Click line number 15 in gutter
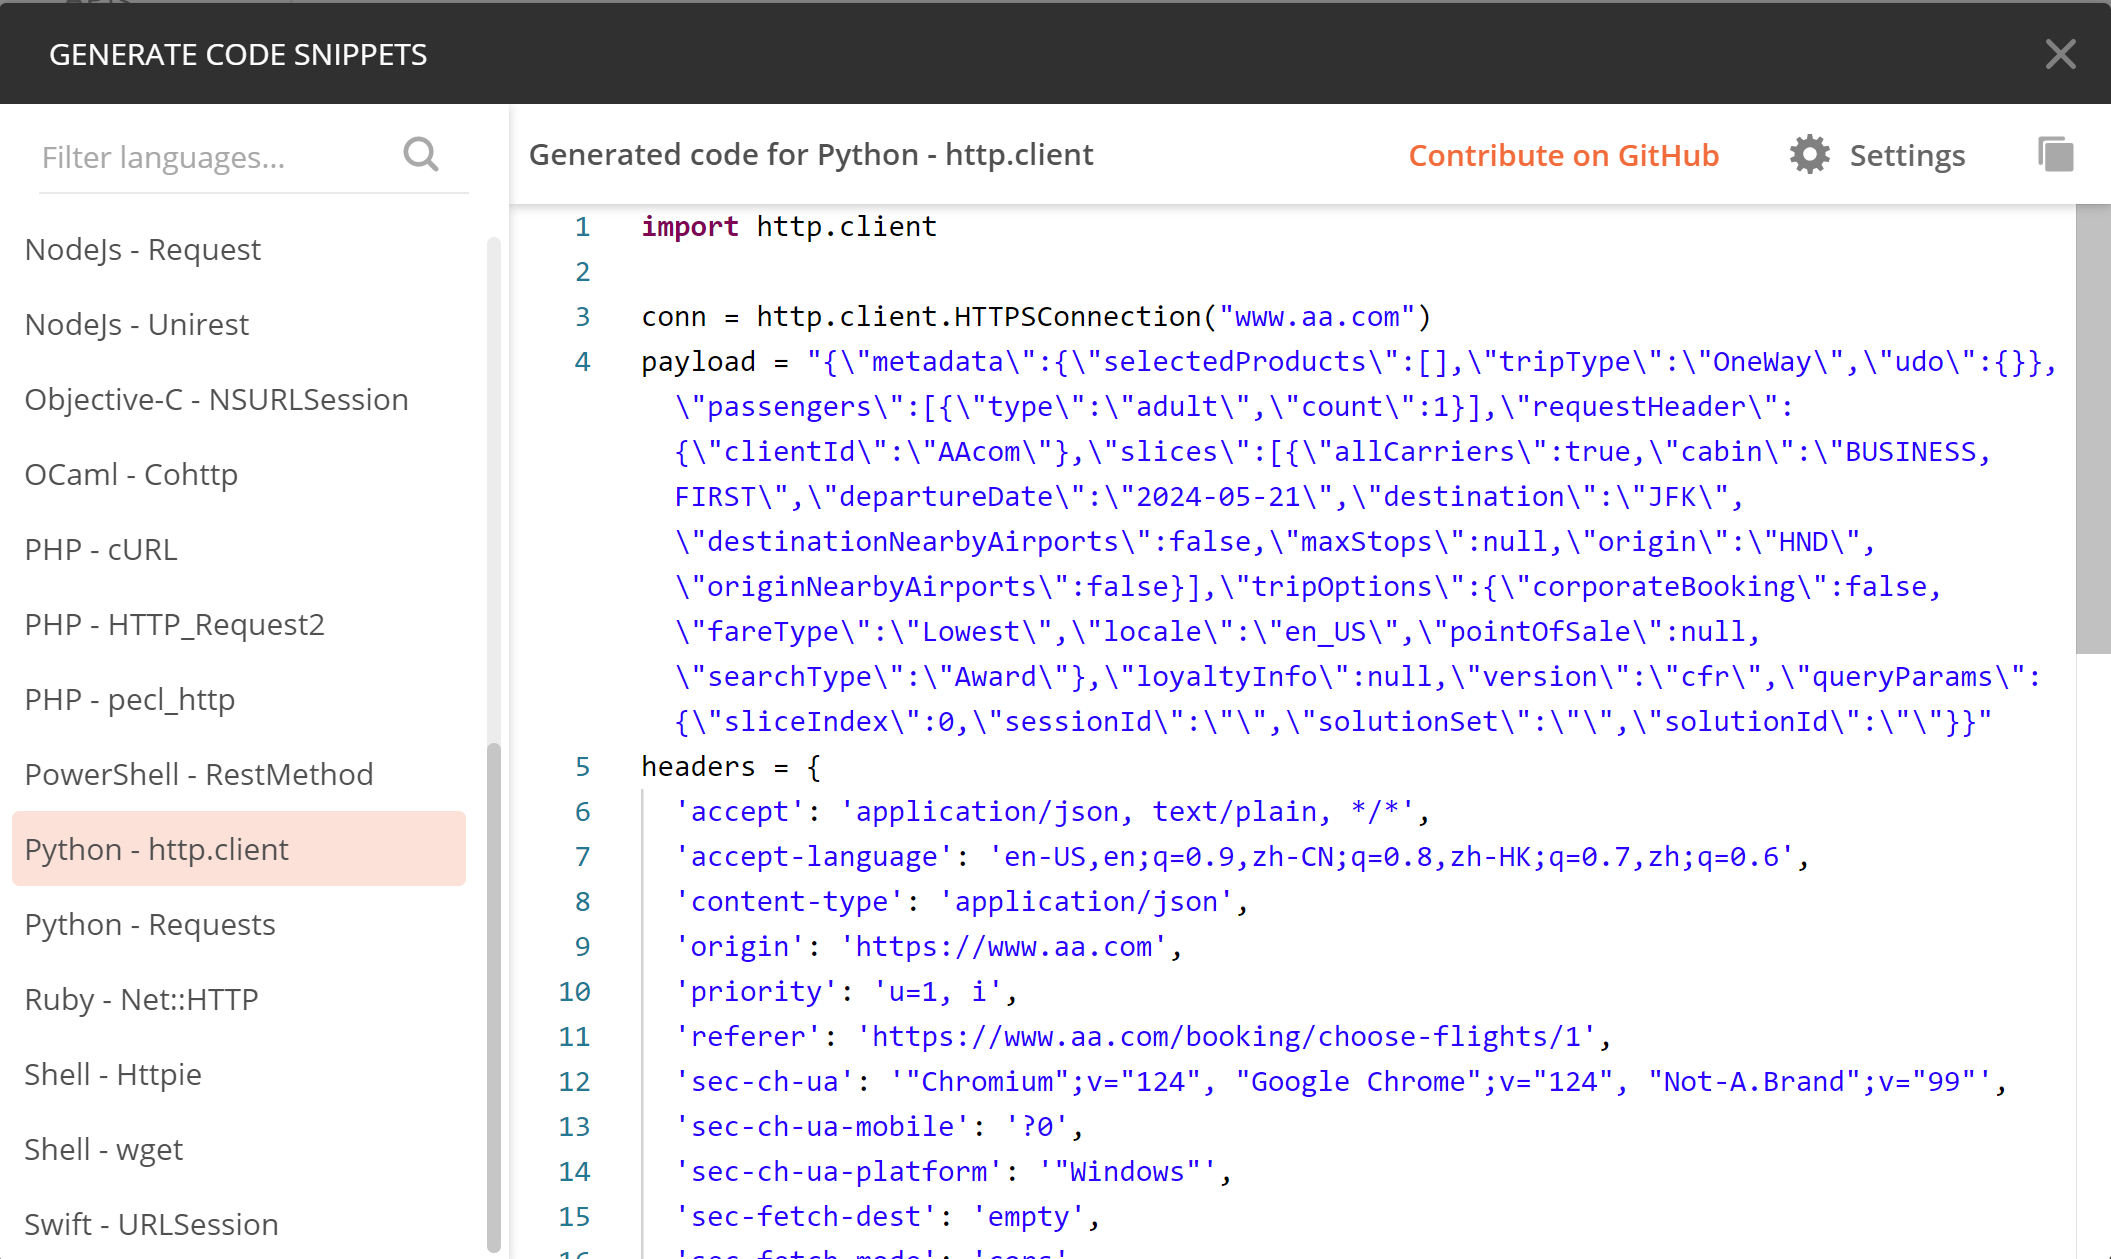The height and width of the screenshot is (1259, 2111). (x=574, y=1217)
